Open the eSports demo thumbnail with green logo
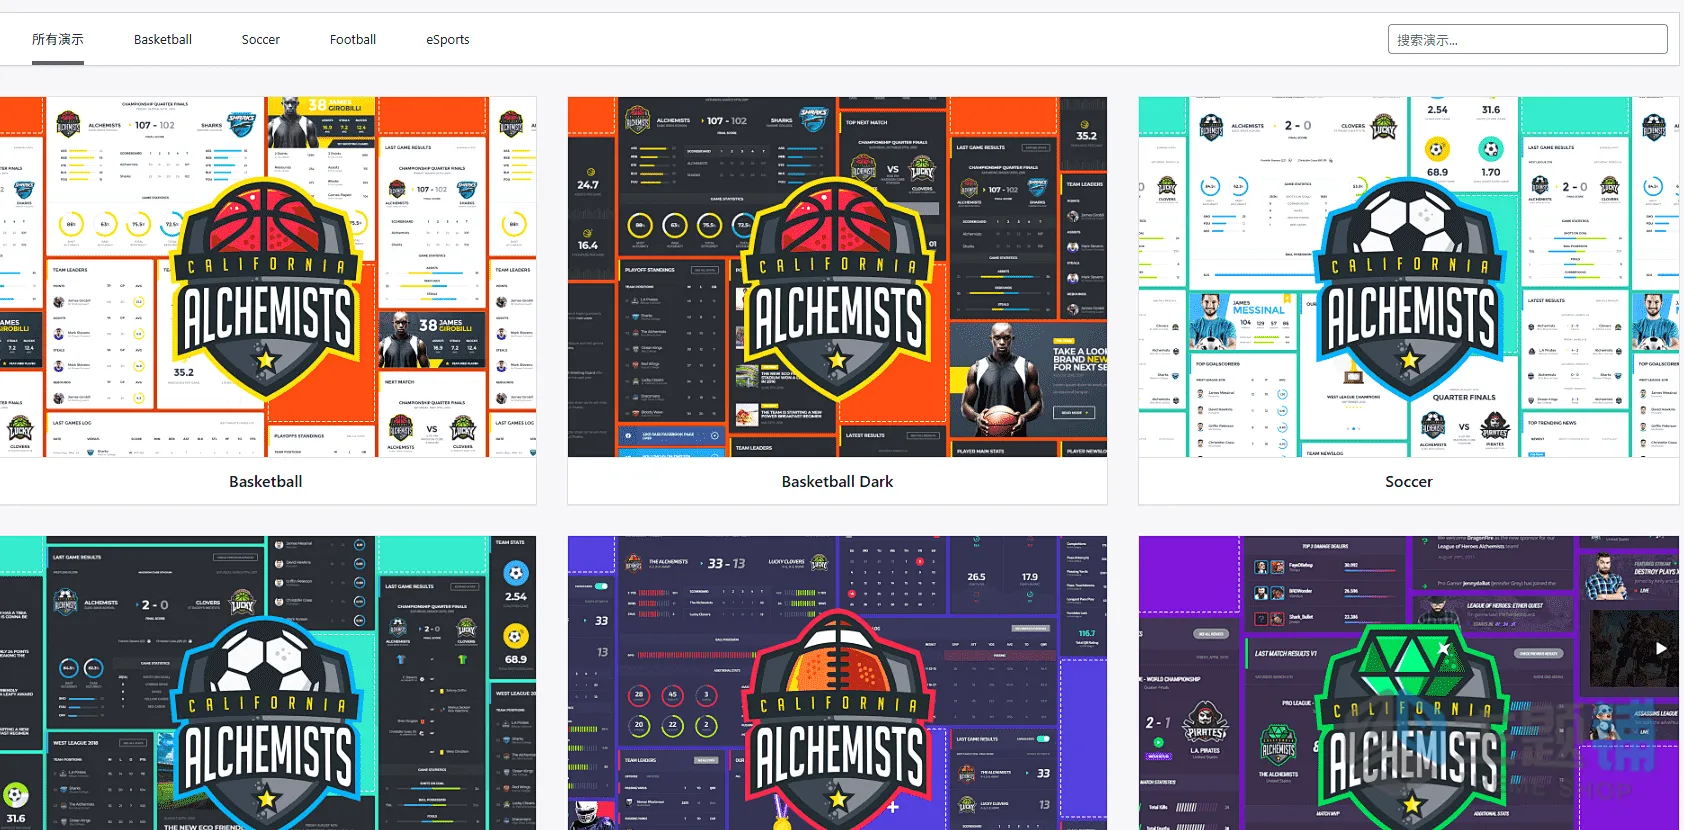The width and height of the screenshot is (1684, 830). 1408,683
